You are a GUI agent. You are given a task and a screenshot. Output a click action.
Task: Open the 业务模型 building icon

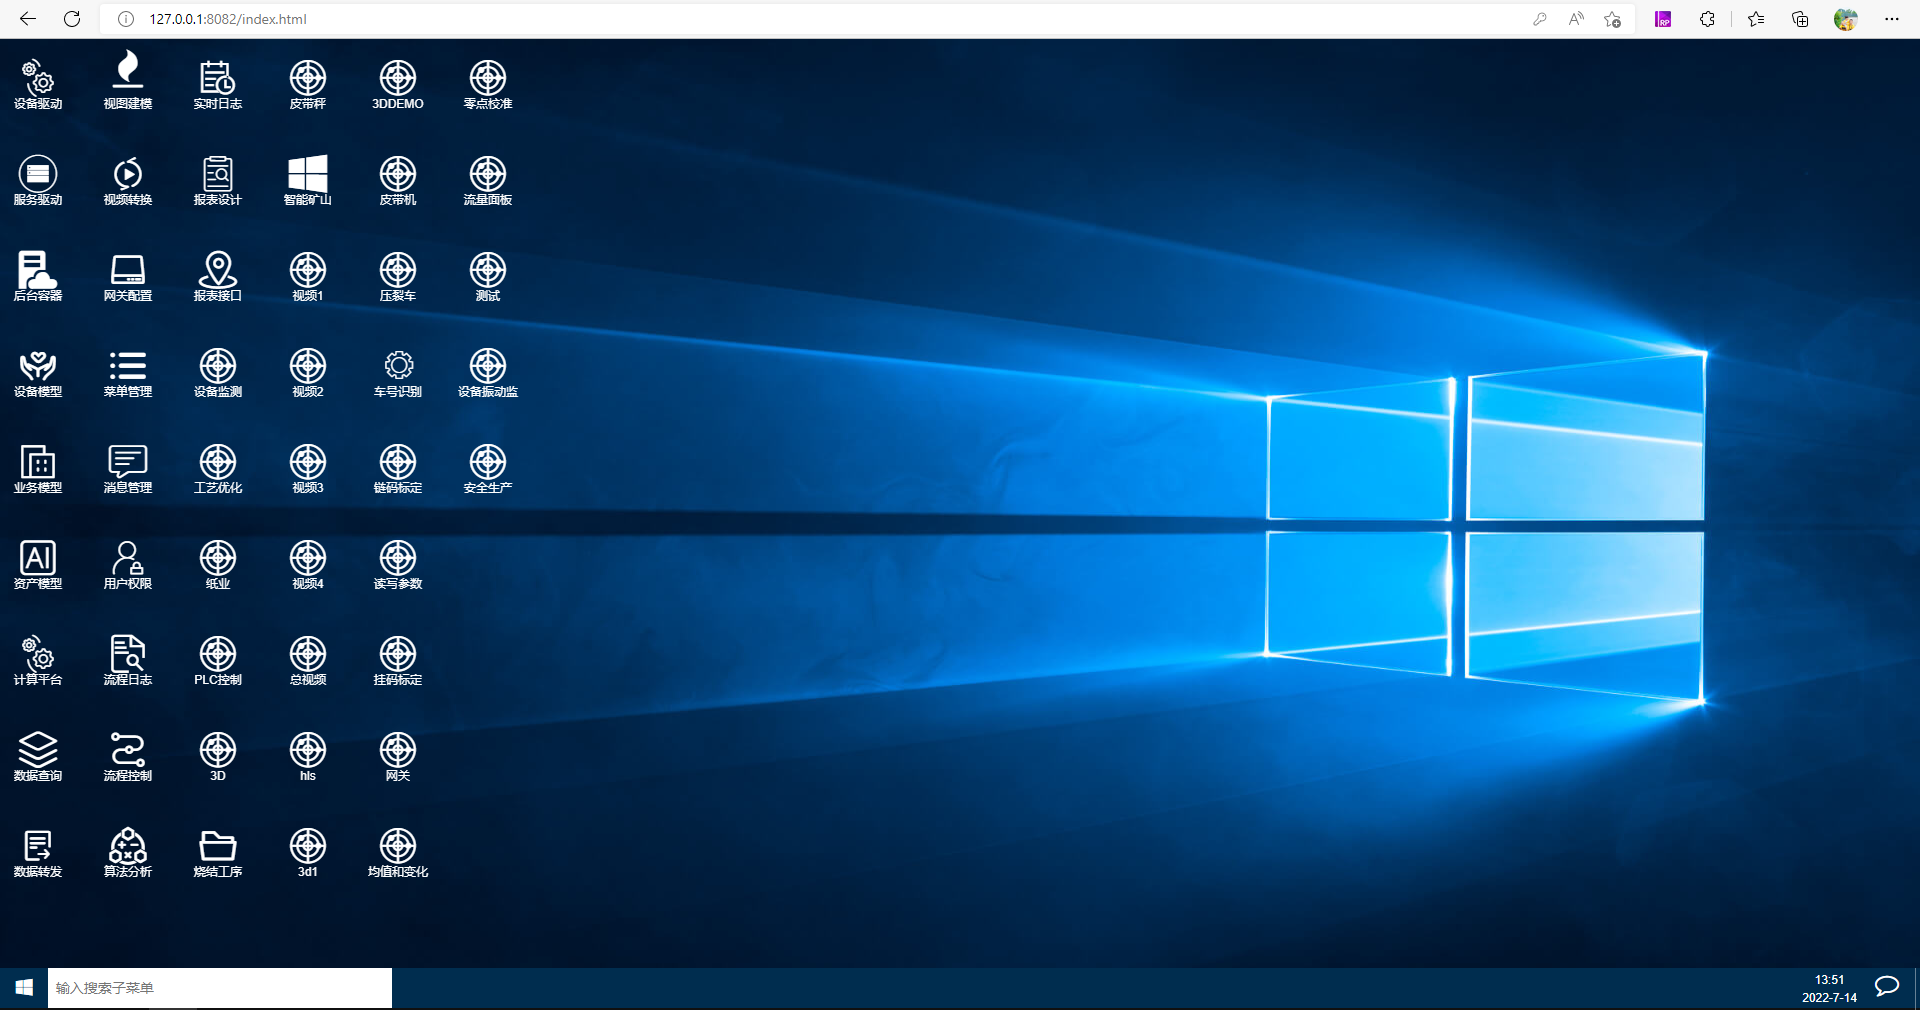pos(38,468)
